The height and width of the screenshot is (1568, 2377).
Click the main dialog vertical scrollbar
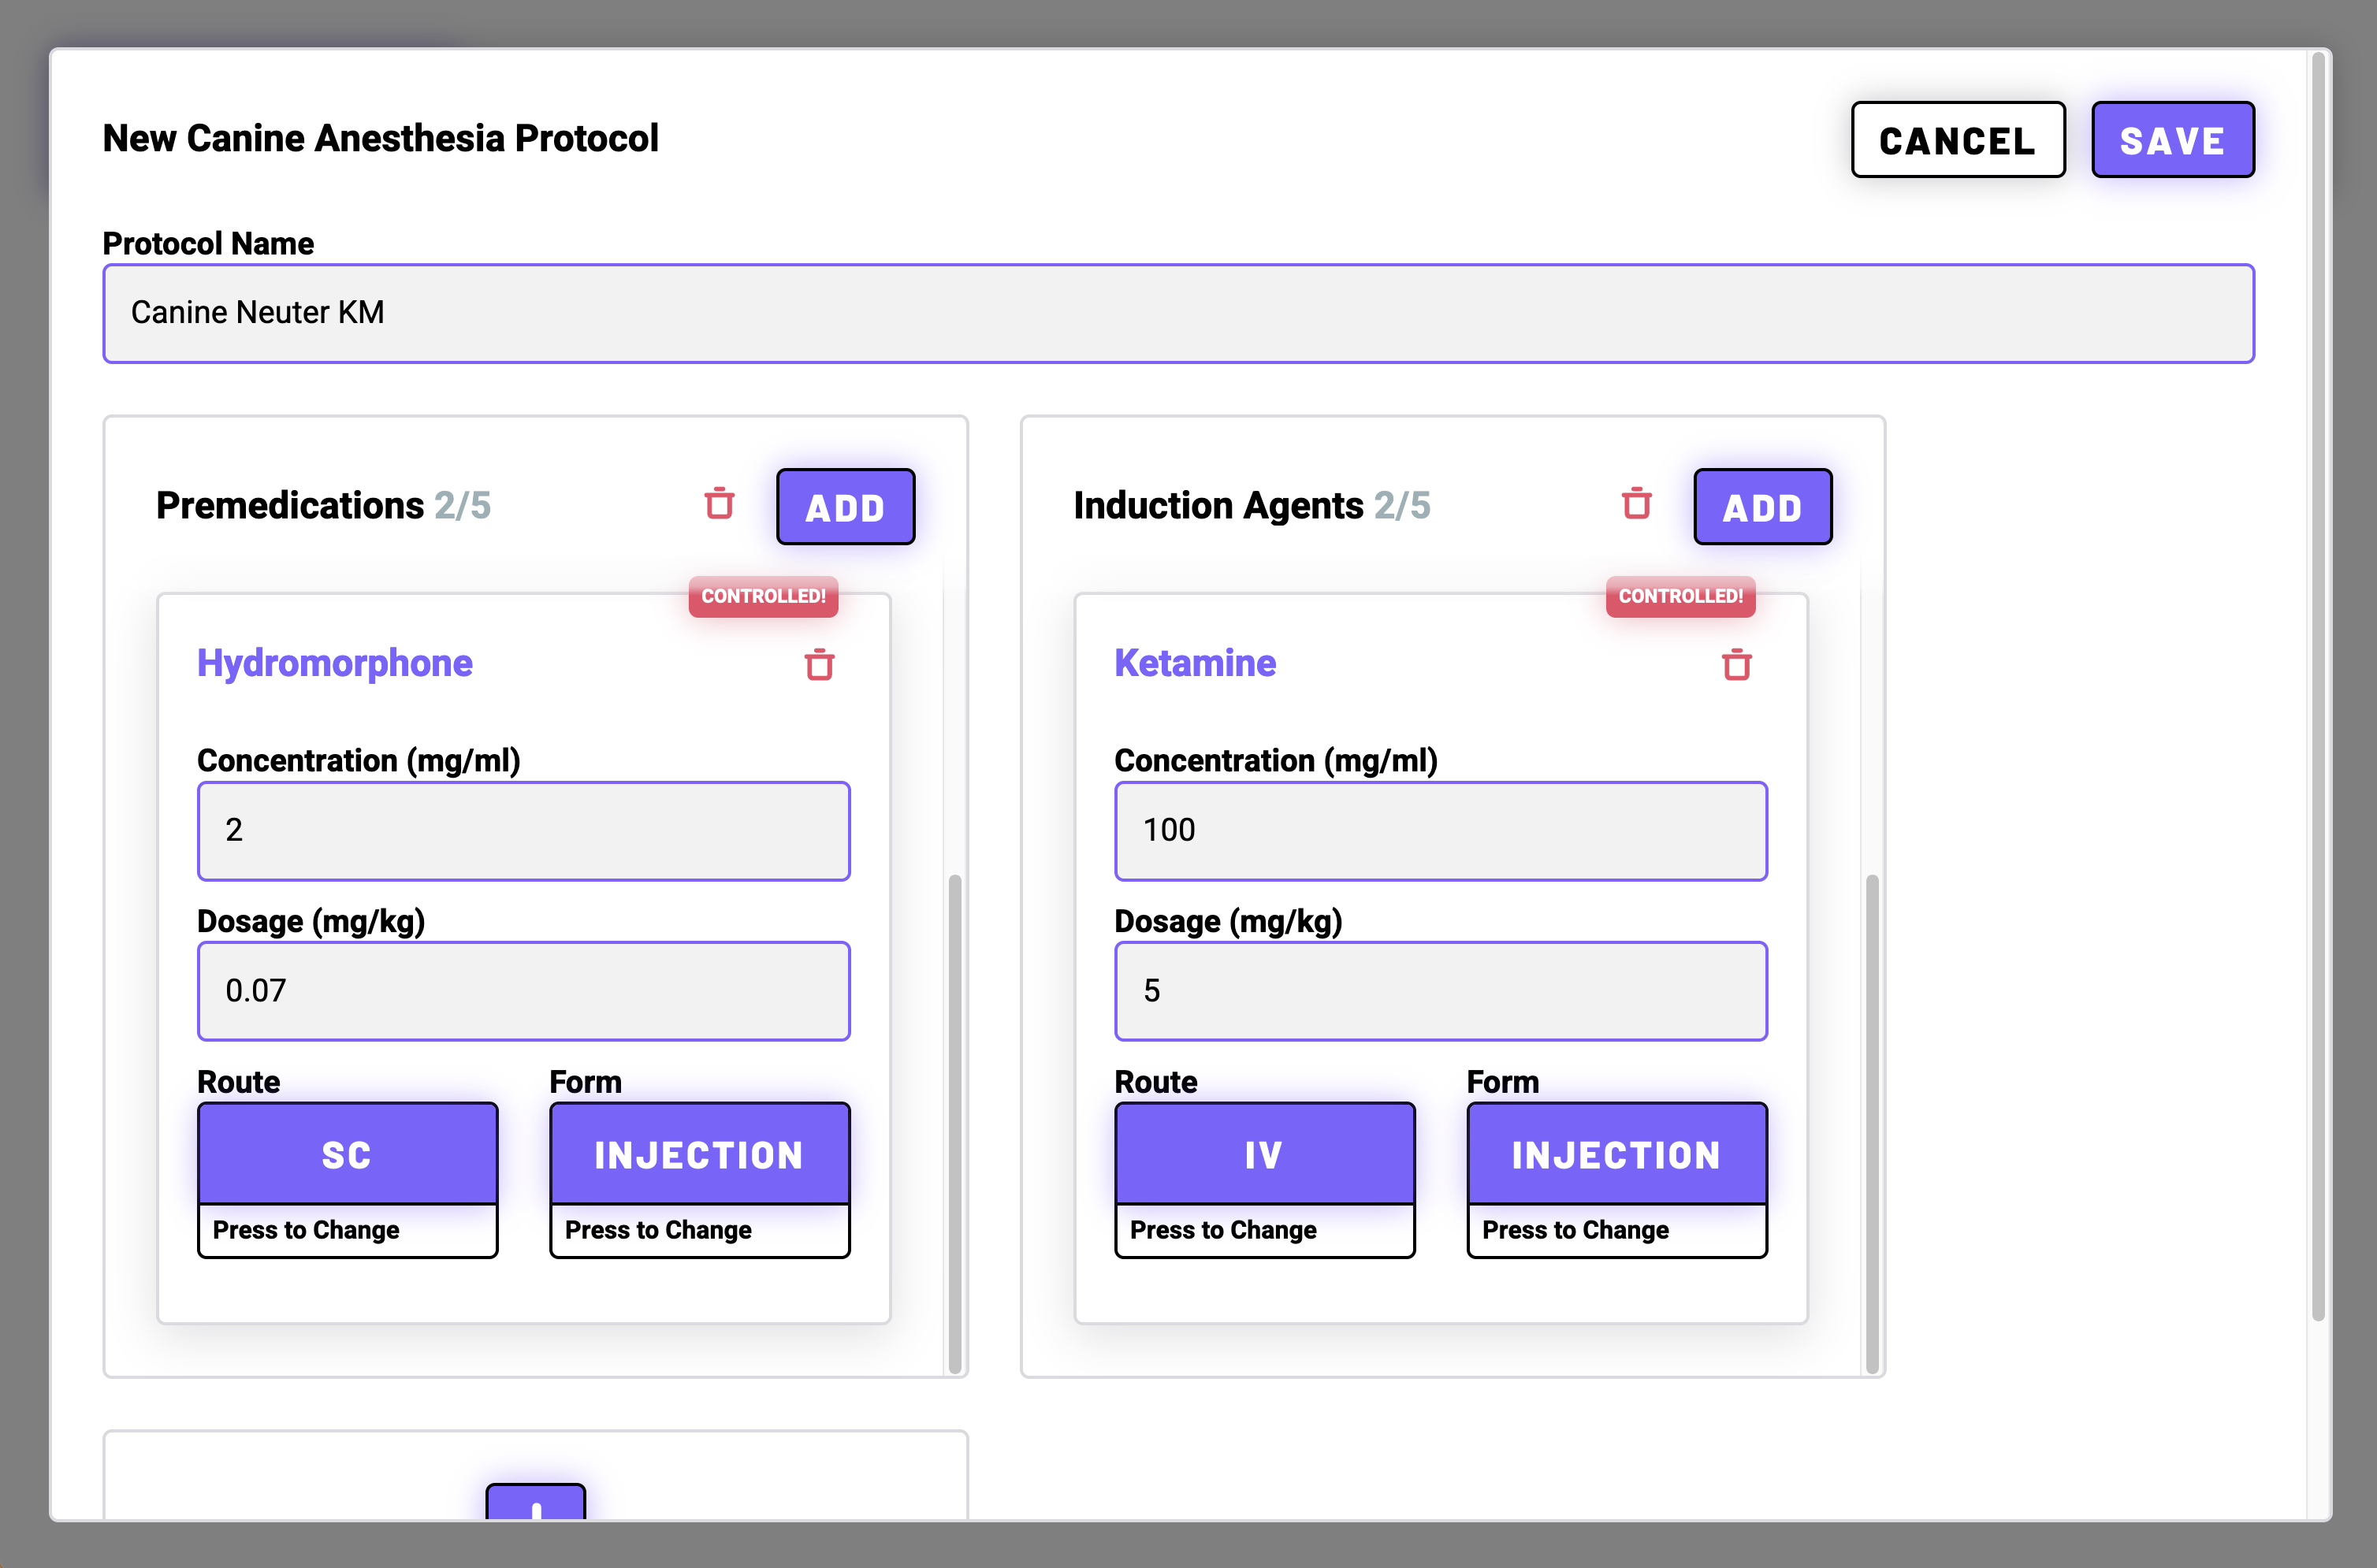(x=2317, y=686)
